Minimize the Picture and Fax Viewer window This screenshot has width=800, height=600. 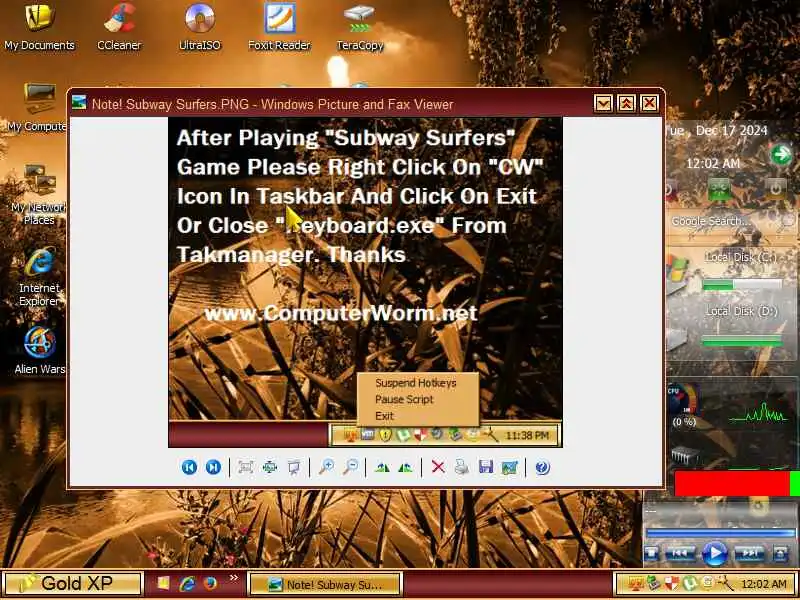coord(603,104)
